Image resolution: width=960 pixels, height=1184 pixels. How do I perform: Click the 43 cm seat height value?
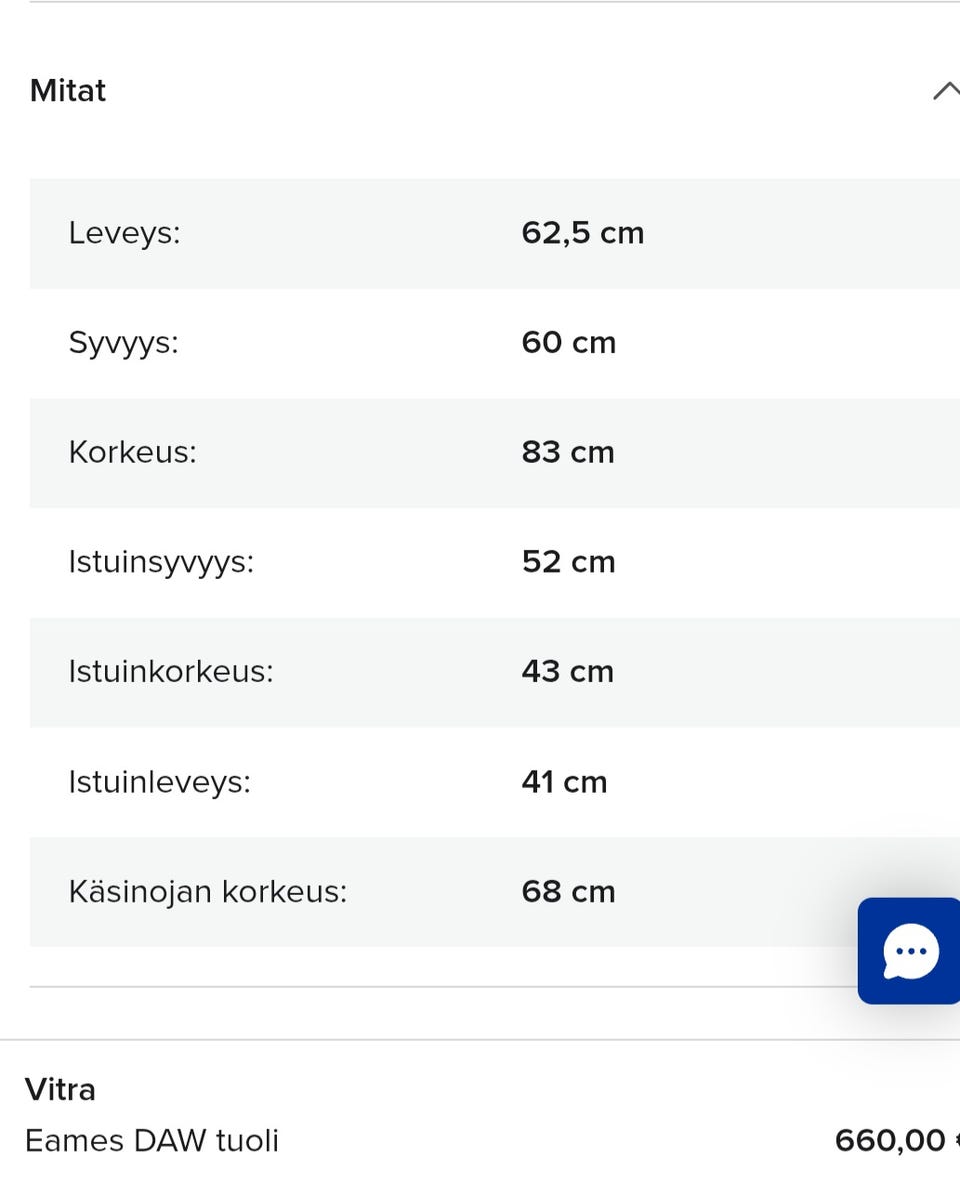(568, 671)
